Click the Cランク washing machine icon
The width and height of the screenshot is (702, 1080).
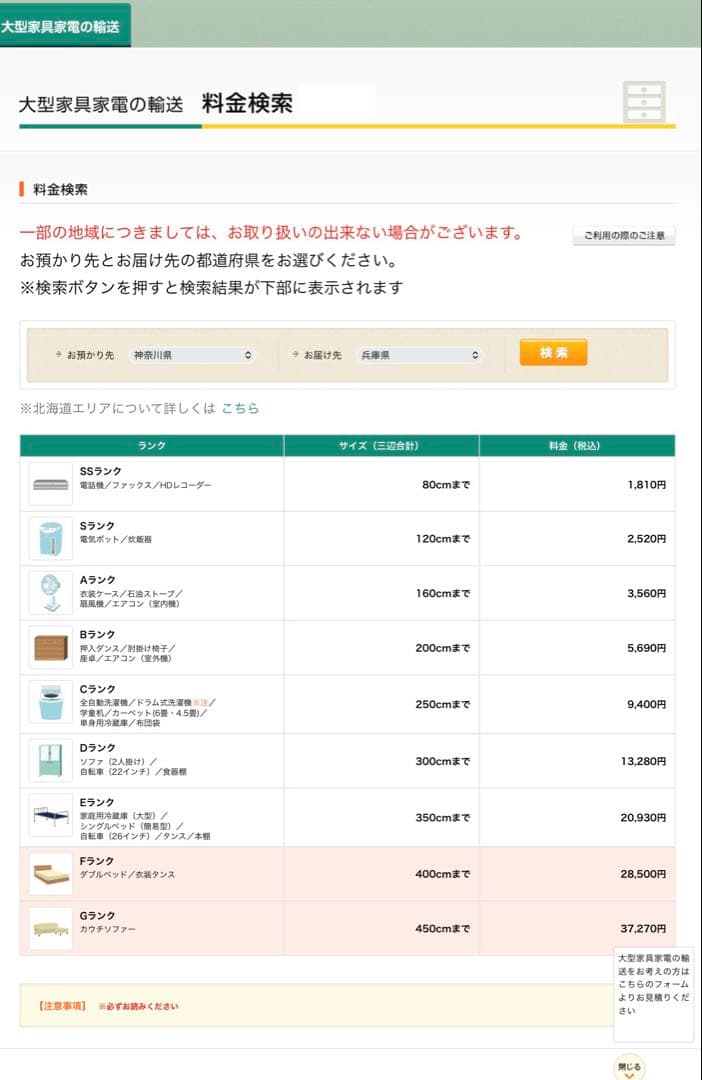[x=50, y=704]
